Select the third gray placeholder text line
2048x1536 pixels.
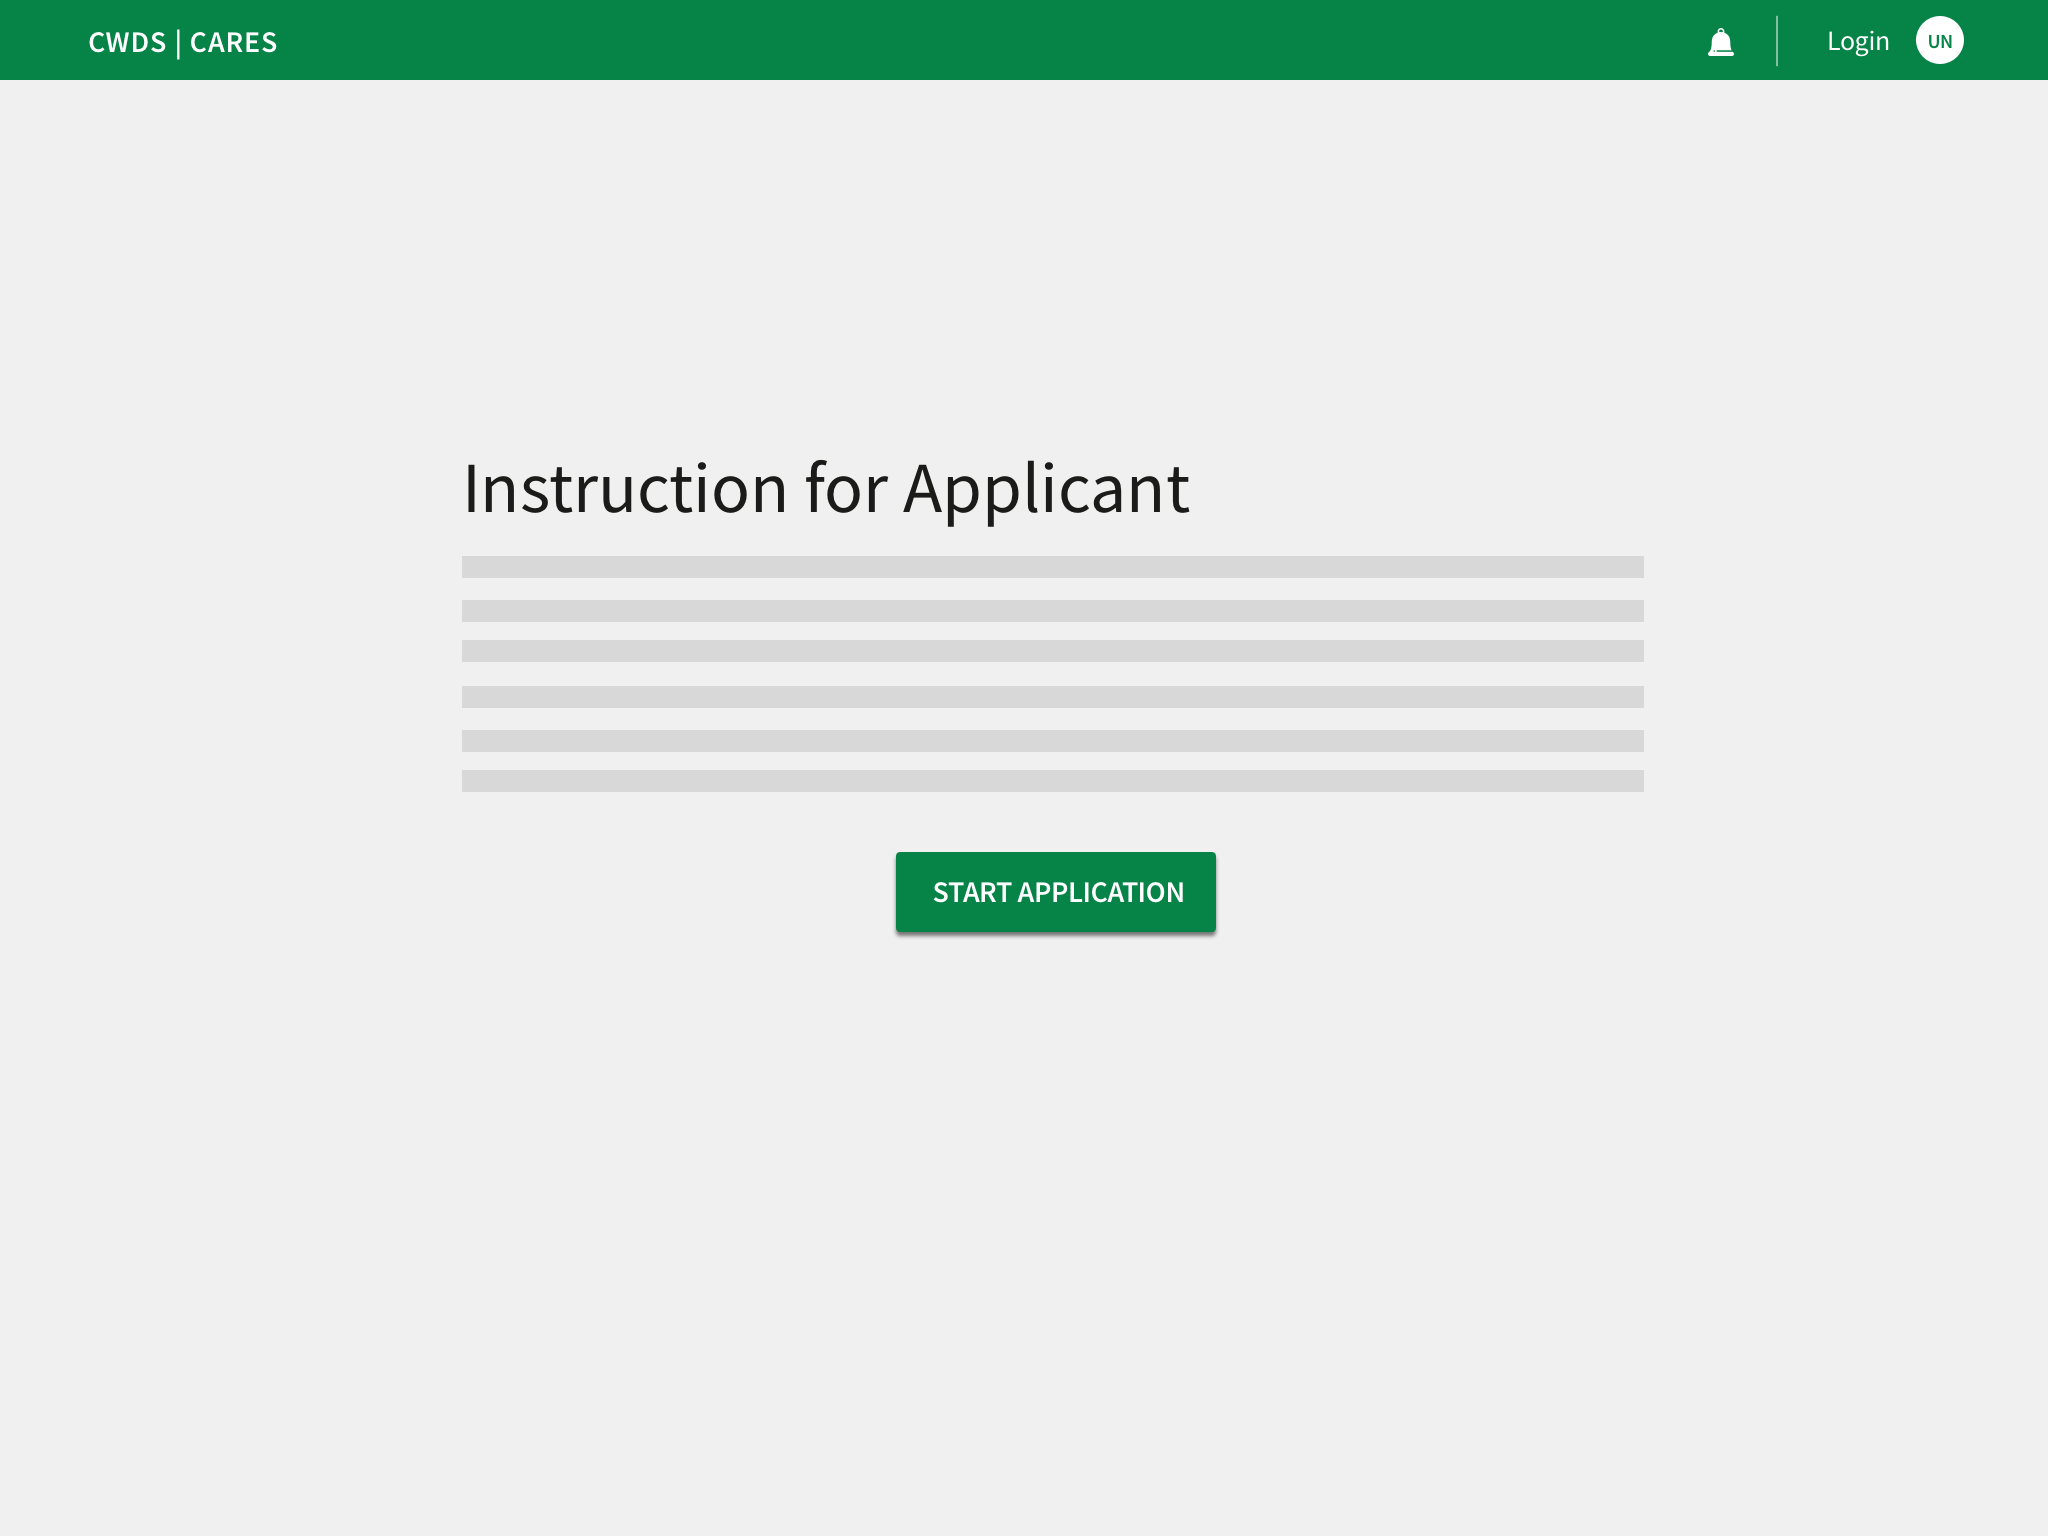pos(1052,651)
